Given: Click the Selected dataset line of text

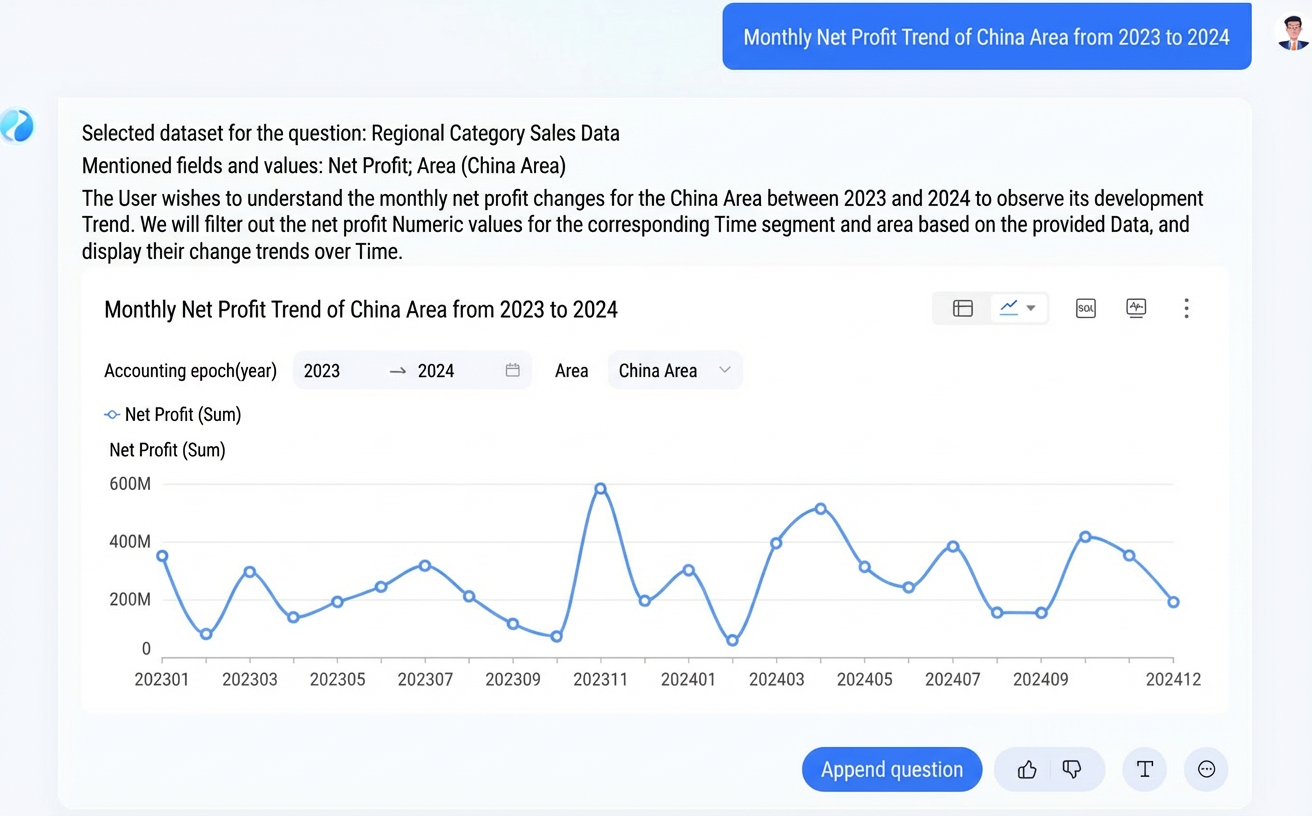Looking at the screenshot, I should [x=351, y=133].
